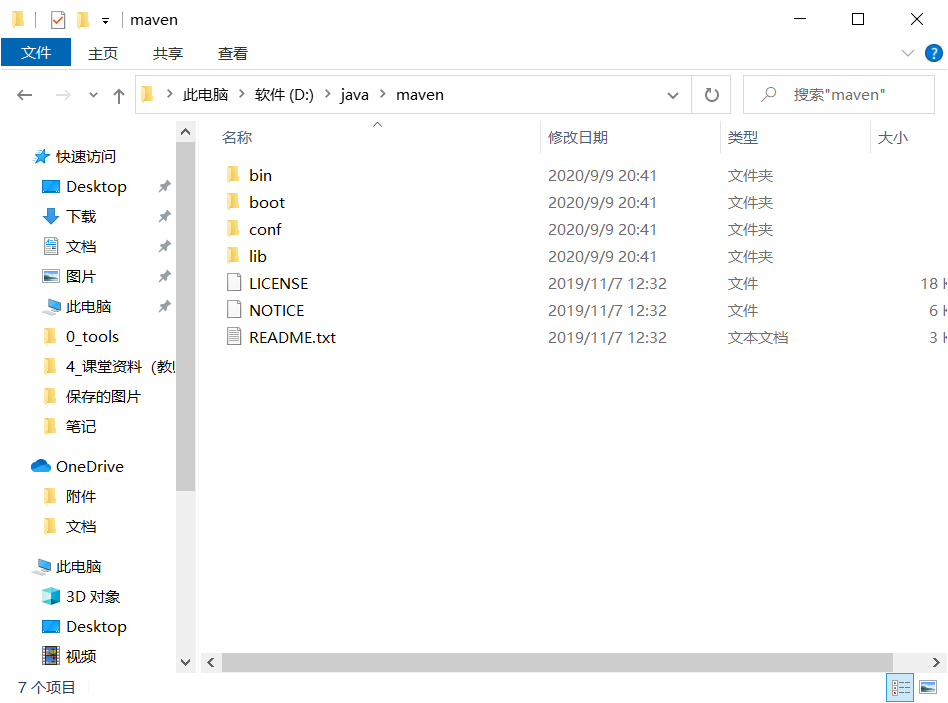The image size is (948, 703).
Task: Click the navigation pane scroll down arrow
Action: tap(186, 663)
